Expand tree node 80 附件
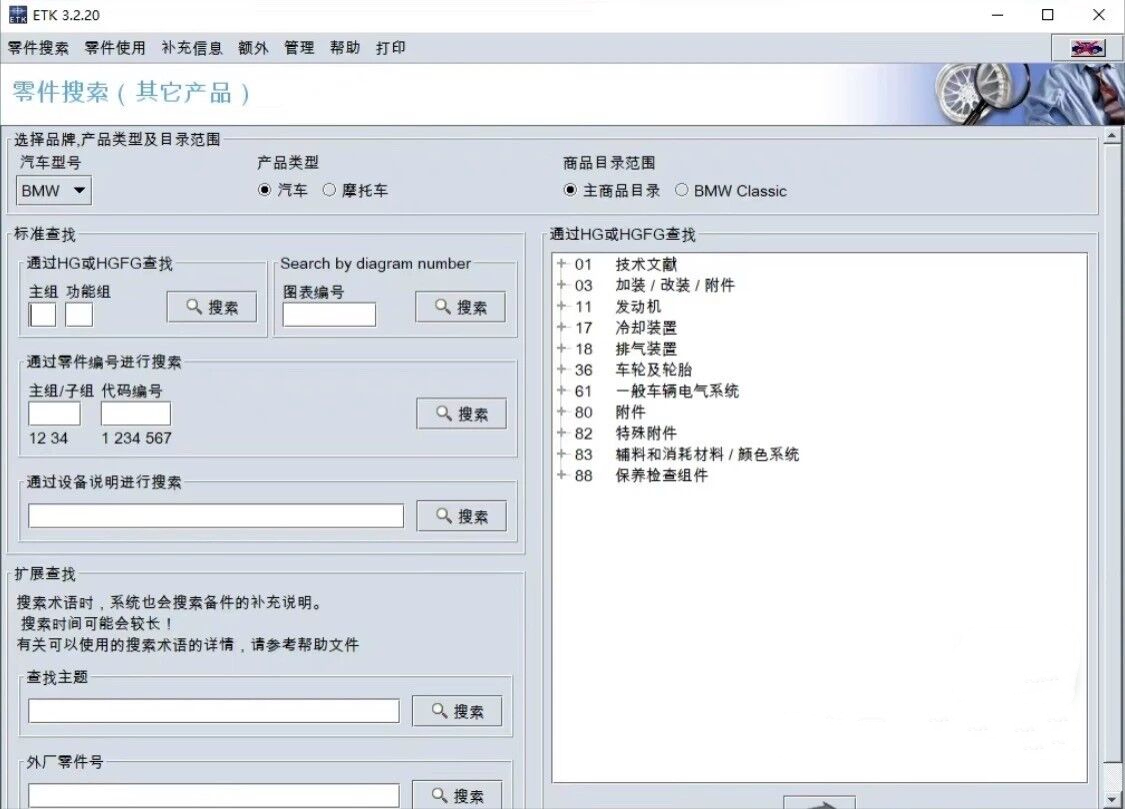 click(x=562, y=412)
